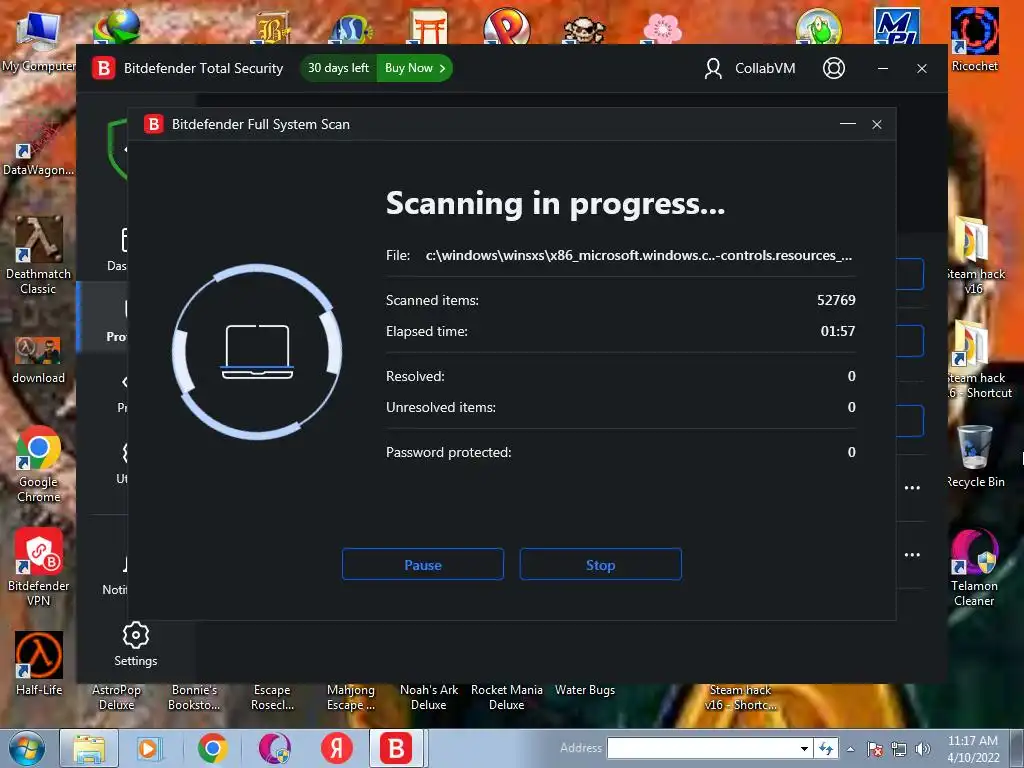Click the network tray icon

coord(899,749)
